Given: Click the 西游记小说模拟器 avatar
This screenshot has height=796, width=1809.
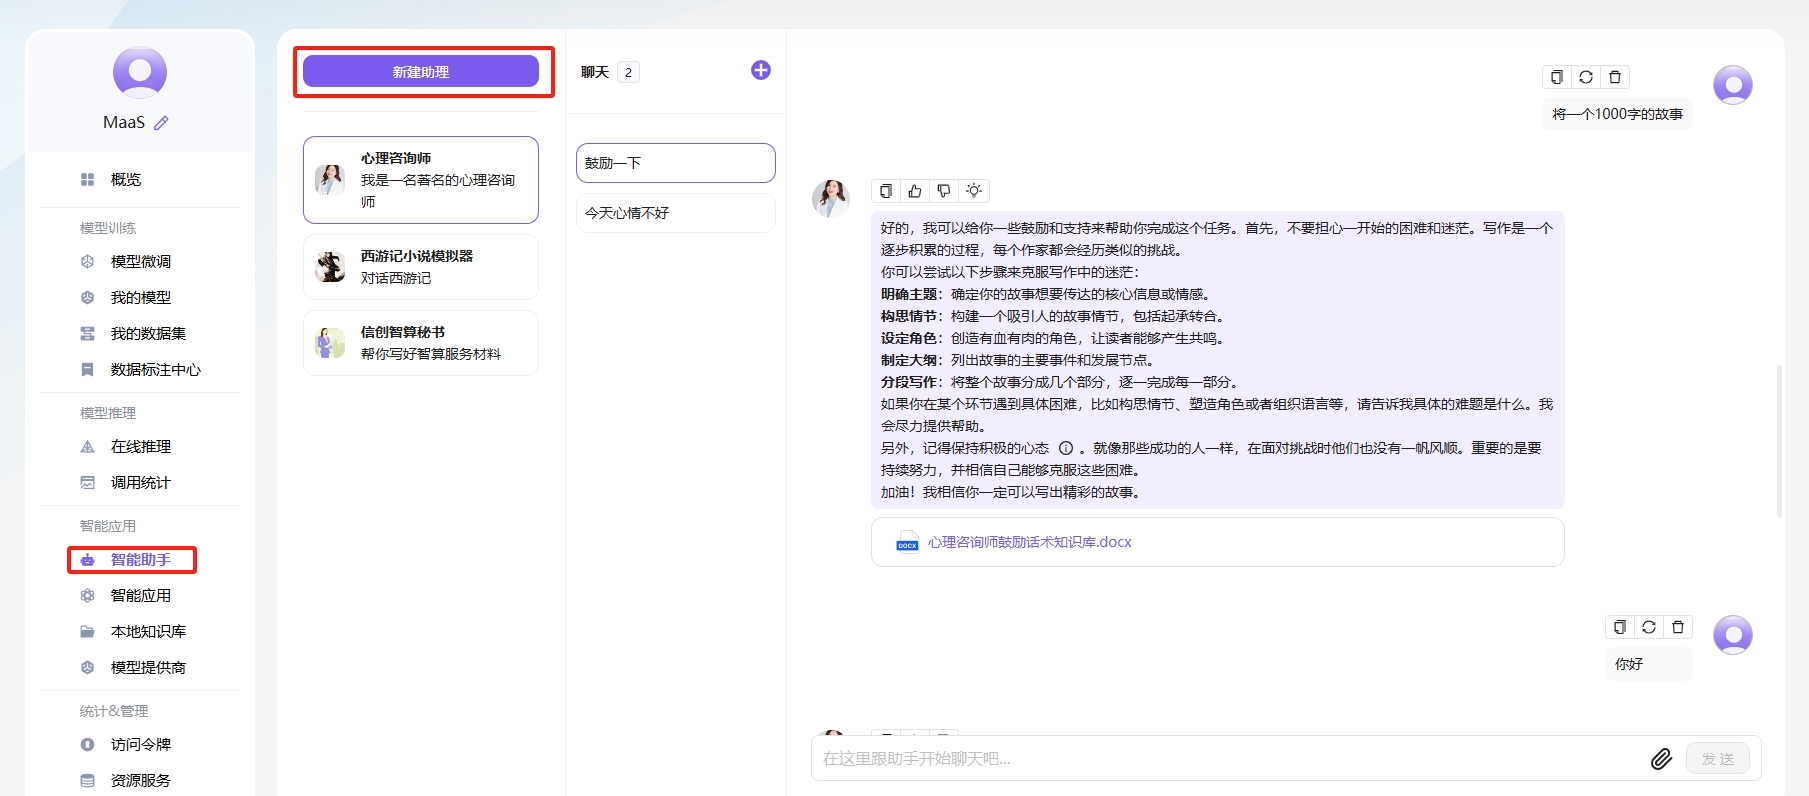Looking at the screenshot, I should coord(330,267).
